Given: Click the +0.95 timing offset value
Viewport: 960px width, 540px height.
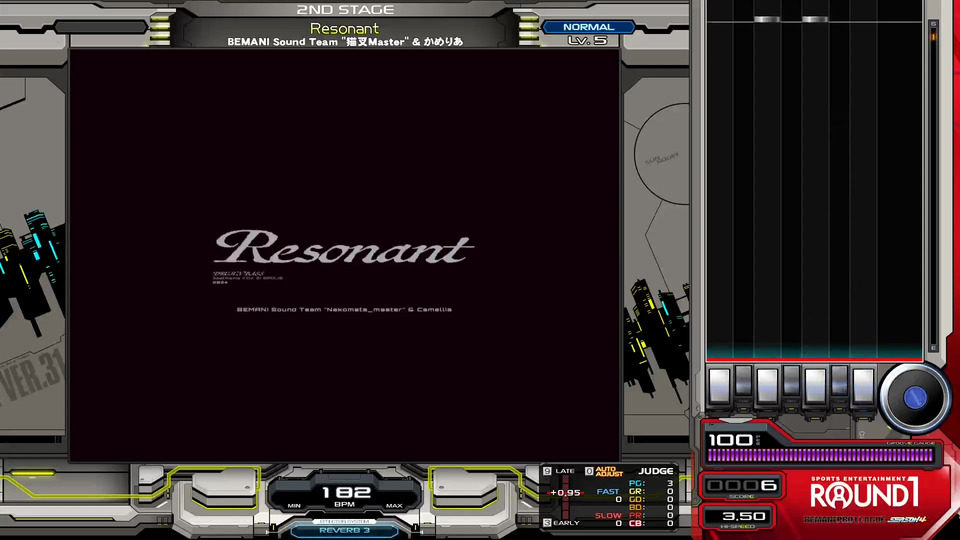Looking at the screenshot, I should [x=565, y=492].
